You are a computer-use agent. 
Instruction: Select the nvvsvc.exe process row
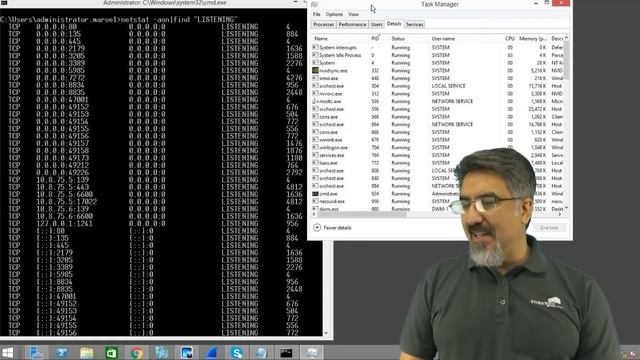pyautogui.click(x=438, y=93)
